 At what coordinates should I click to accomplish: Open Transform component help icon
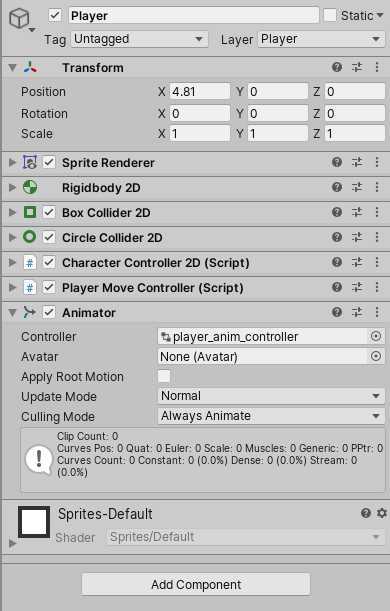(337, 67)
